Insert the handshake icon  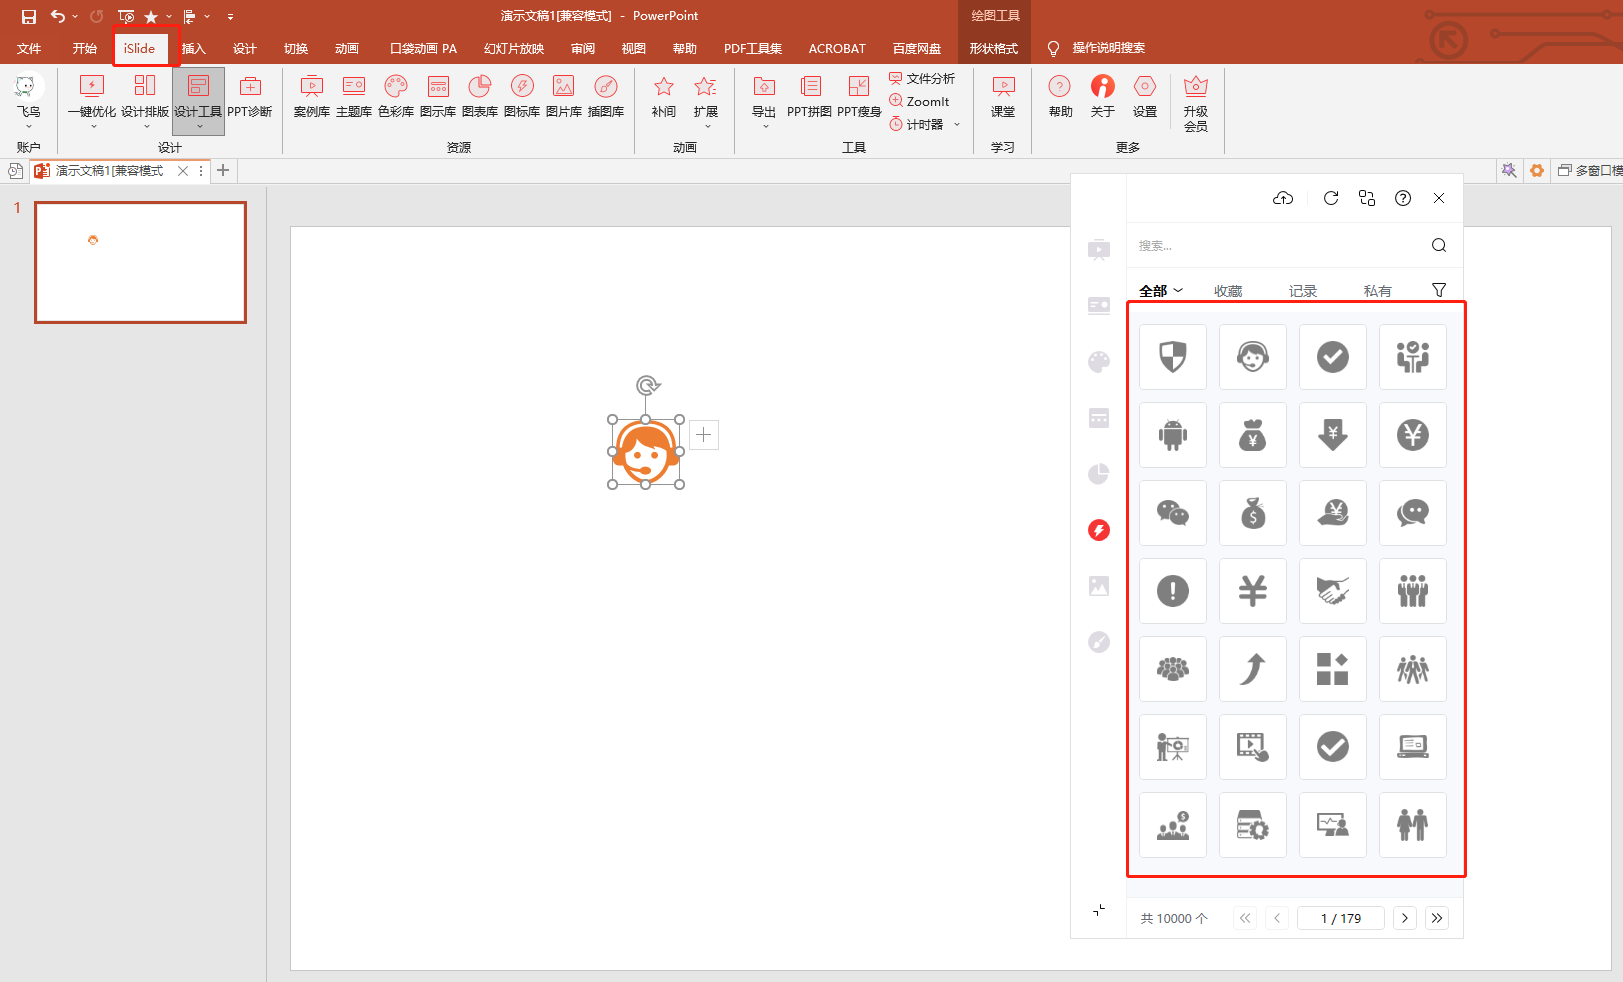1333,591
